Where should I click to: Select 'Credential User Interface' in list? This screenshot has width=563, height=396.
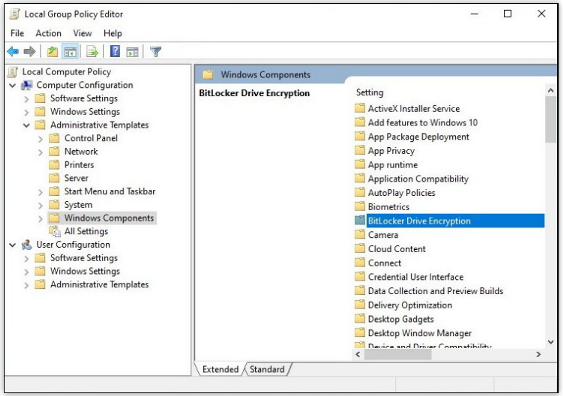[x=415, y=277]
